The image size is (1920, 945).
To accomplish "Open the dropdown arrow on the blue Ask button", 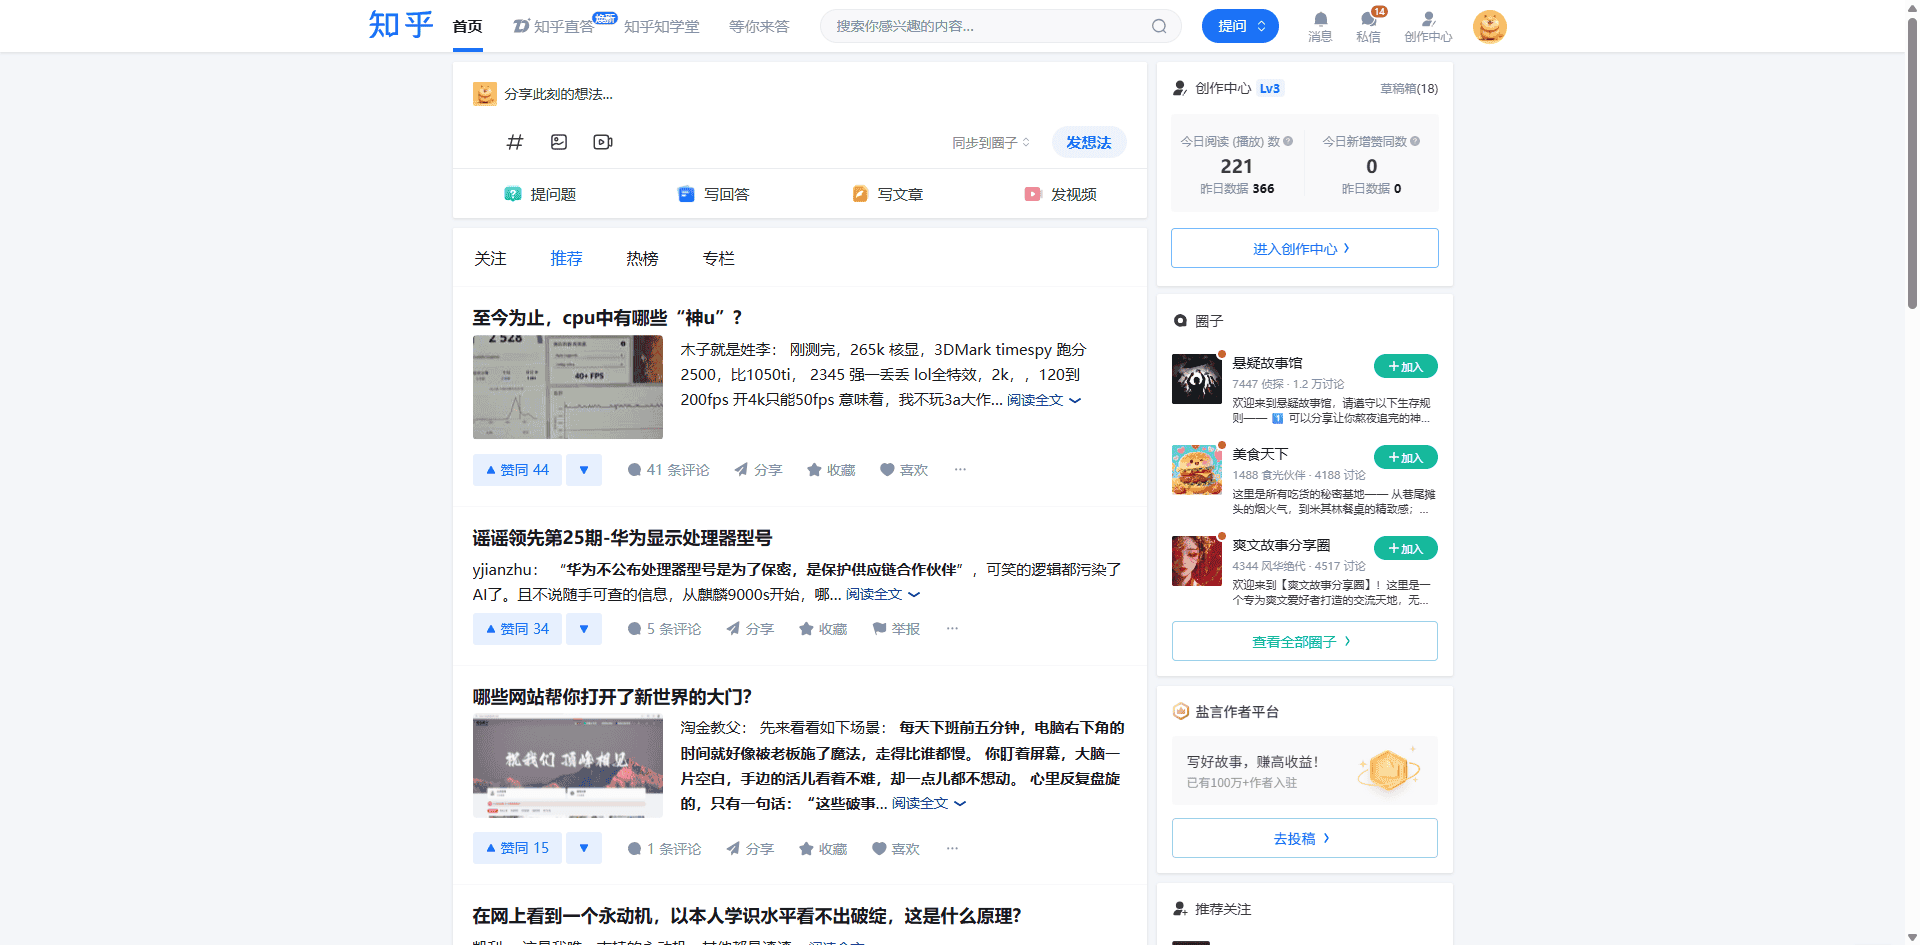I will pyautogui.click(x=1262, y=27).
